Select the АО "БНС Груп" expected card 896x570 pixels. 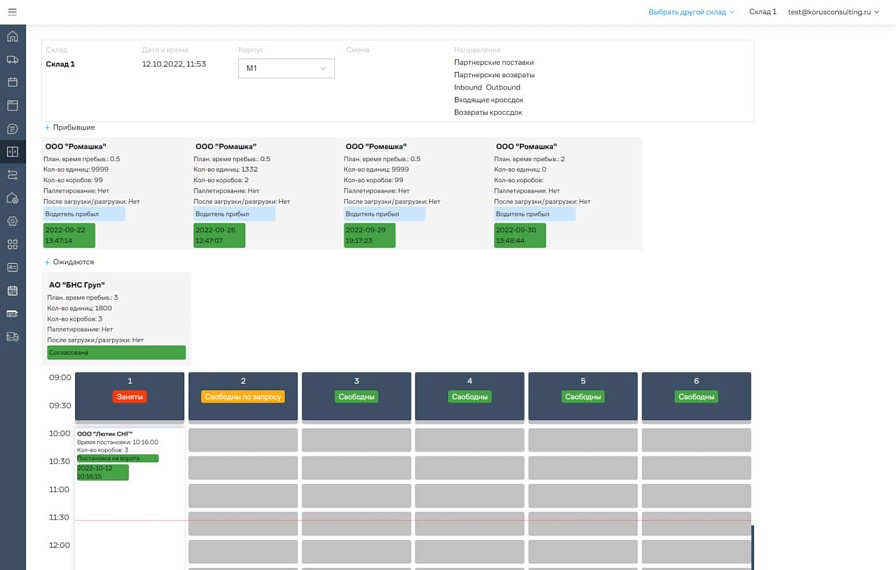tap(116, 310)
